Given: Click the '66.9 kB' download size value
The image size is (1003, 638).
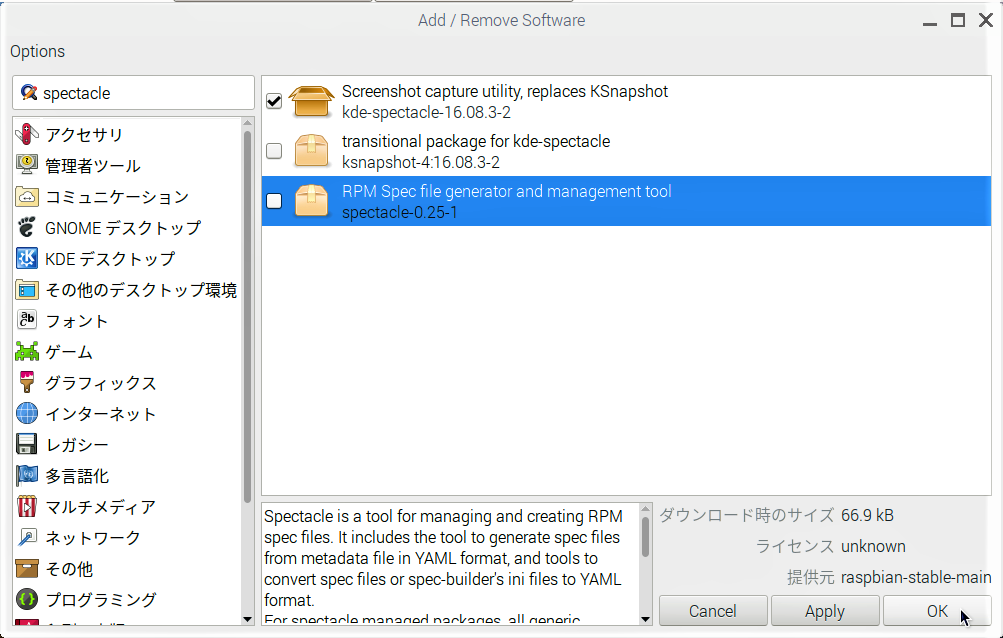Looking at the screenshot, I should click(867, 515).
